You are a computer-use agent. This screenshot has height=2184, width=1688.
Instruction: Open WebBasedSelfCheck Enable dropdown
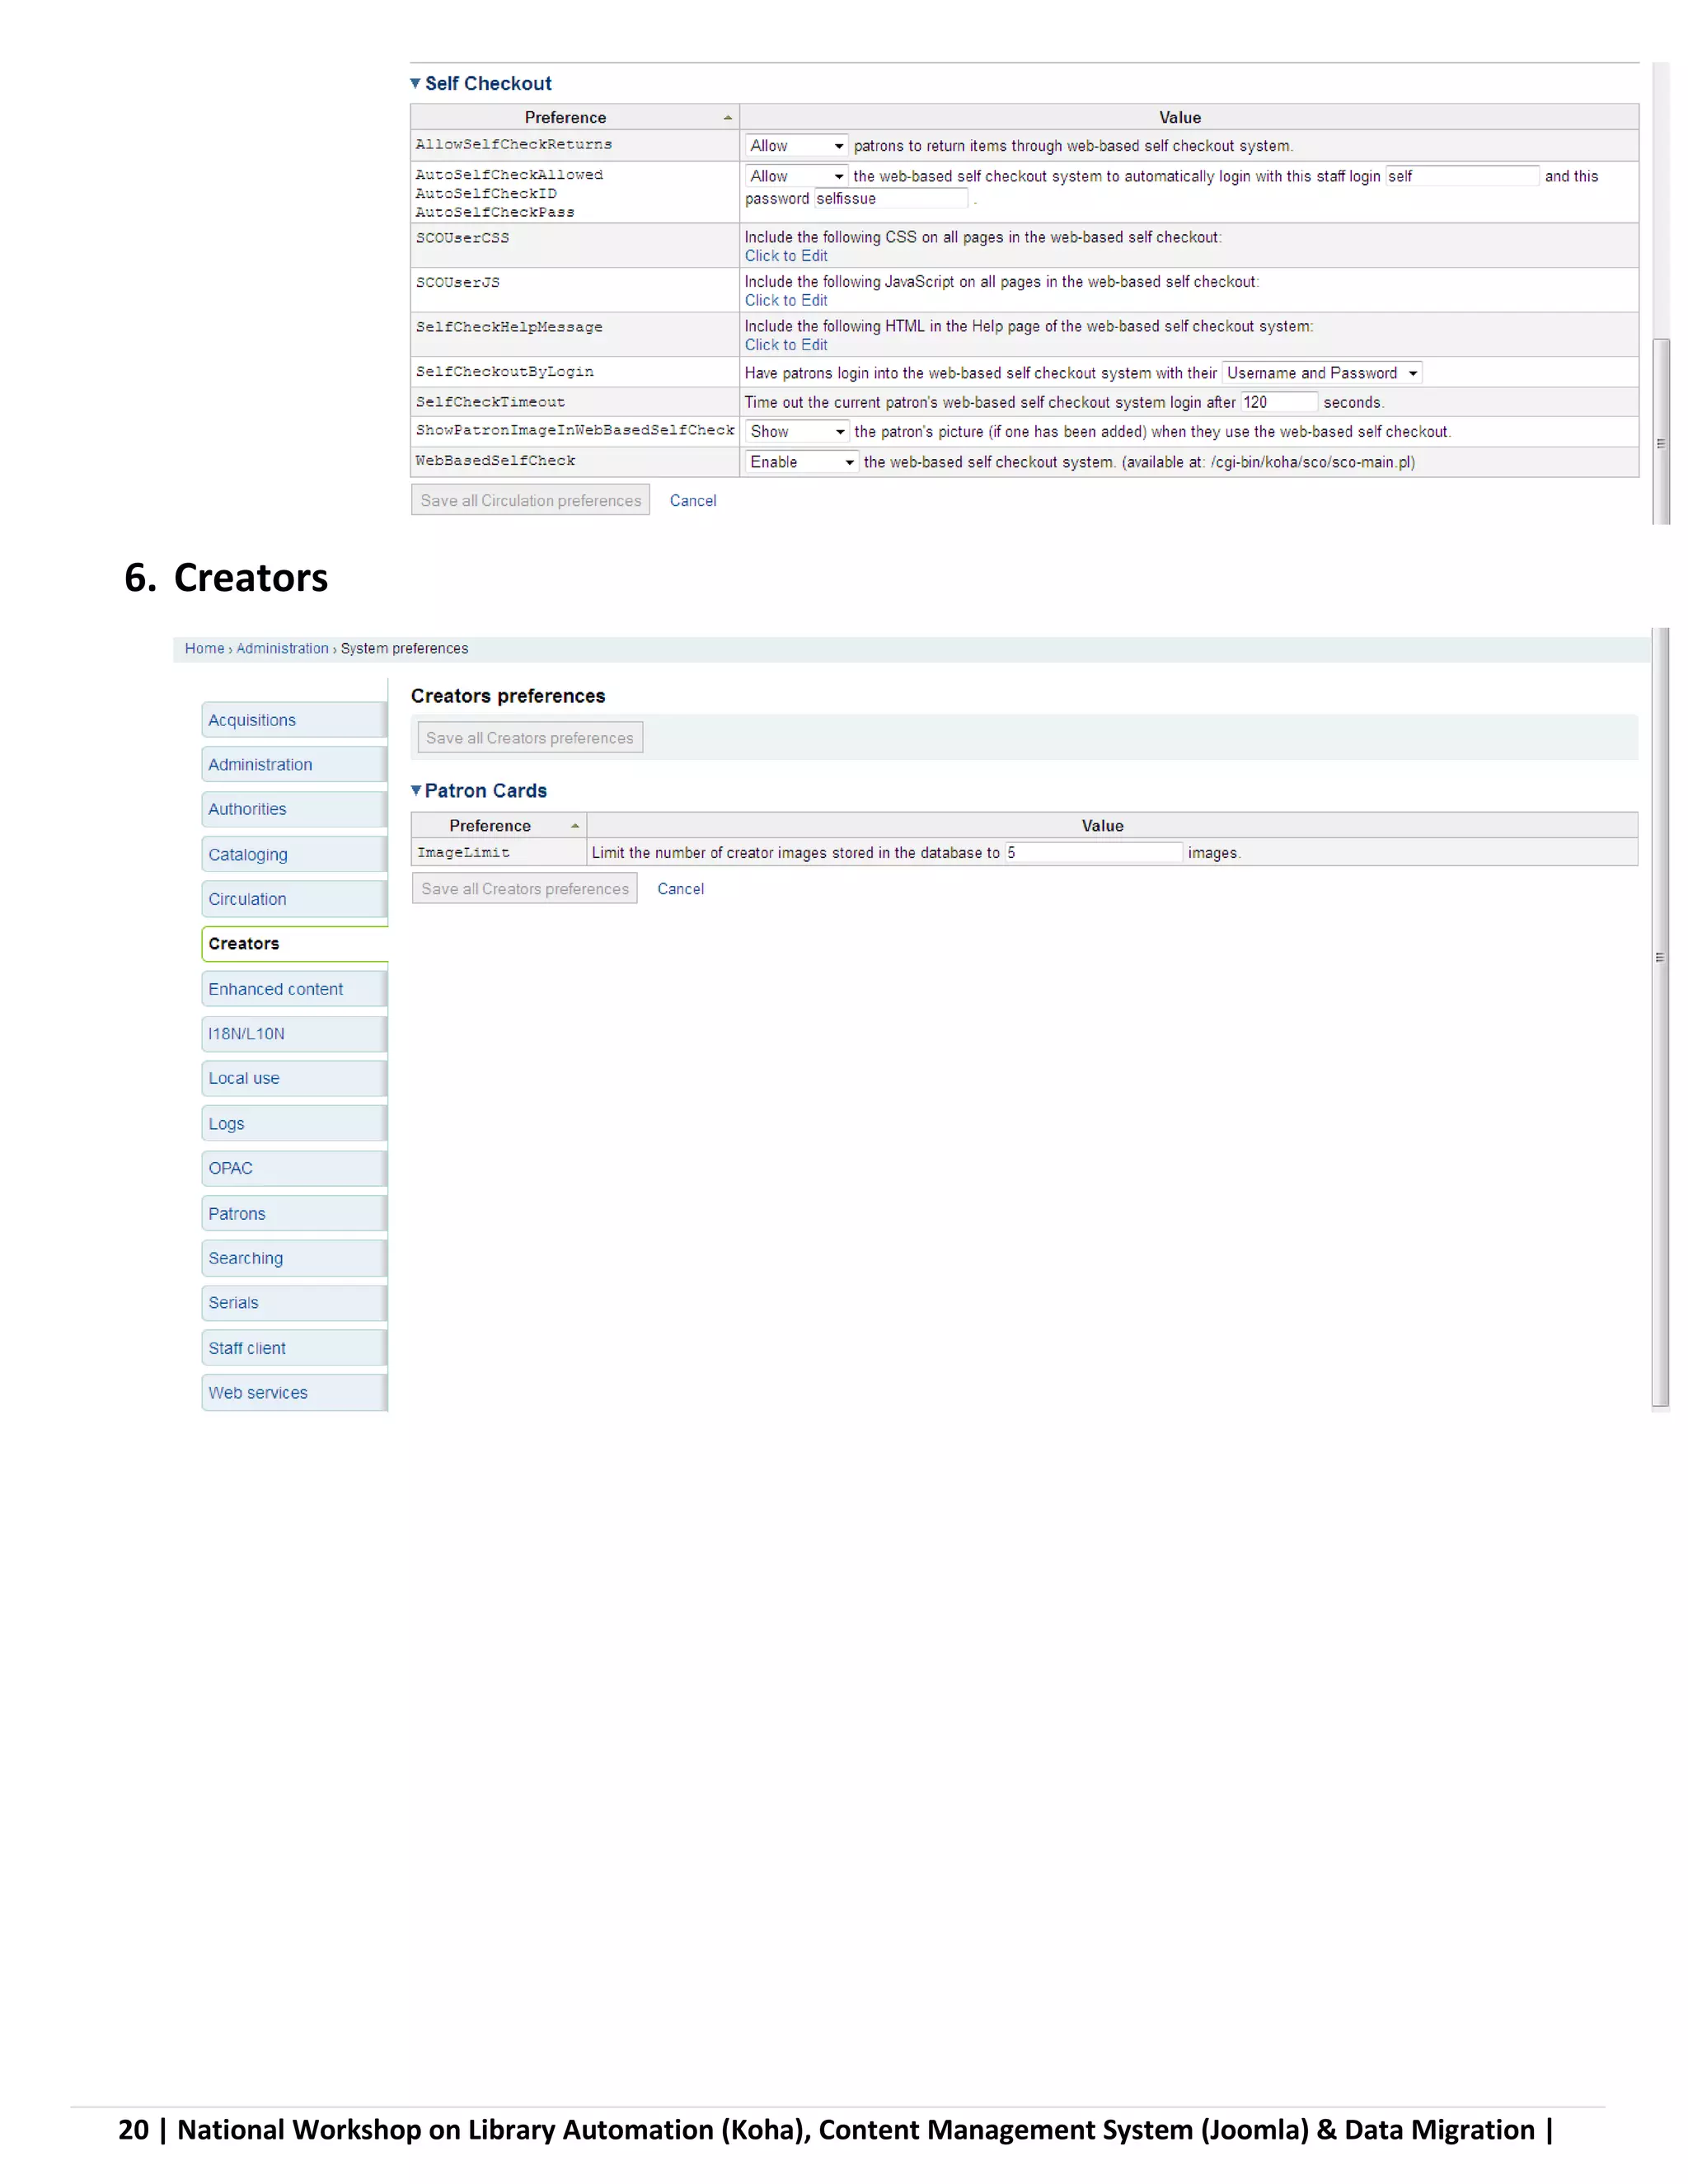pos(801,462)
